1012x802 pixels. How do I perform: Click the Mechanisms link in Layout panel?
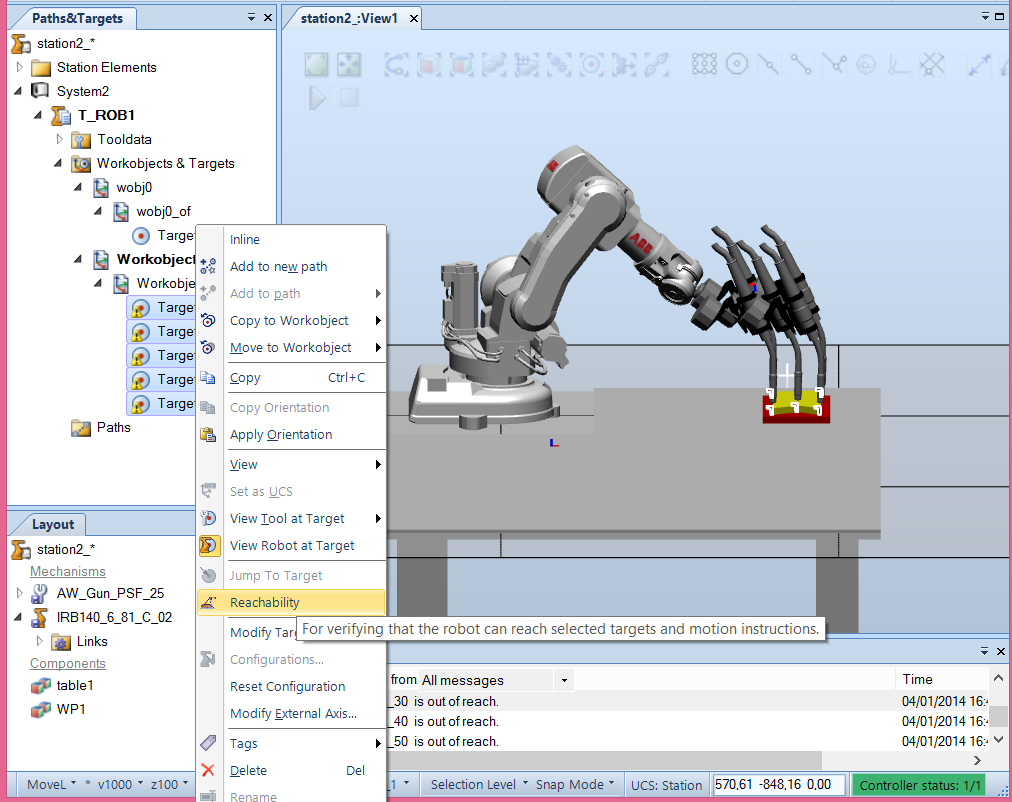tap(66, 570)
